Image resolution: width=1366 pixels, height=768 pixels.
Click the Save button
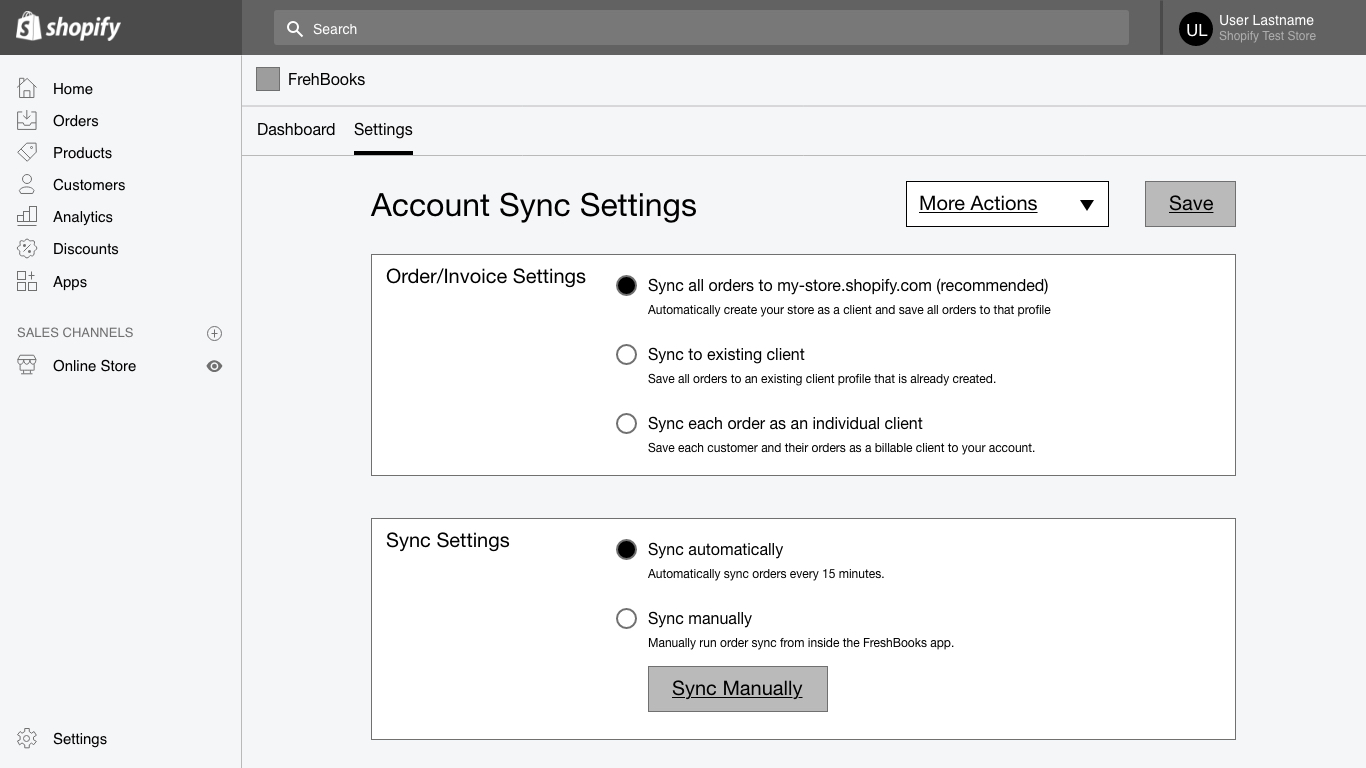point(1190,204)
